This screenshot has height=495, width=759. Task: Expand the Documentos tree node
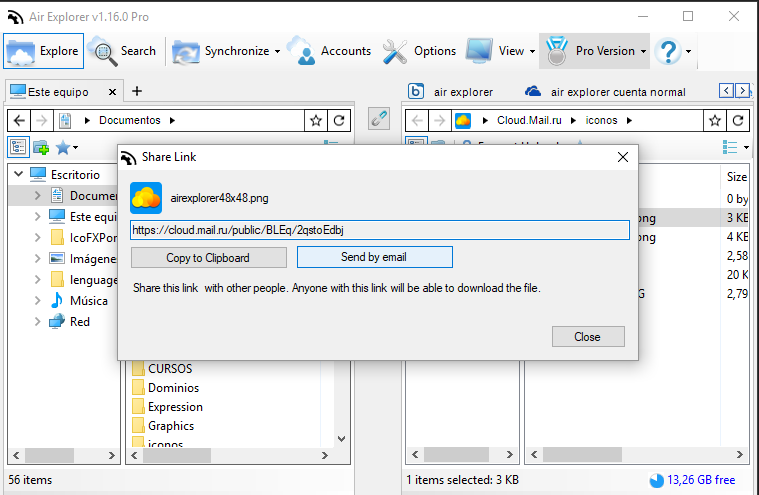[x=37, y=195]
